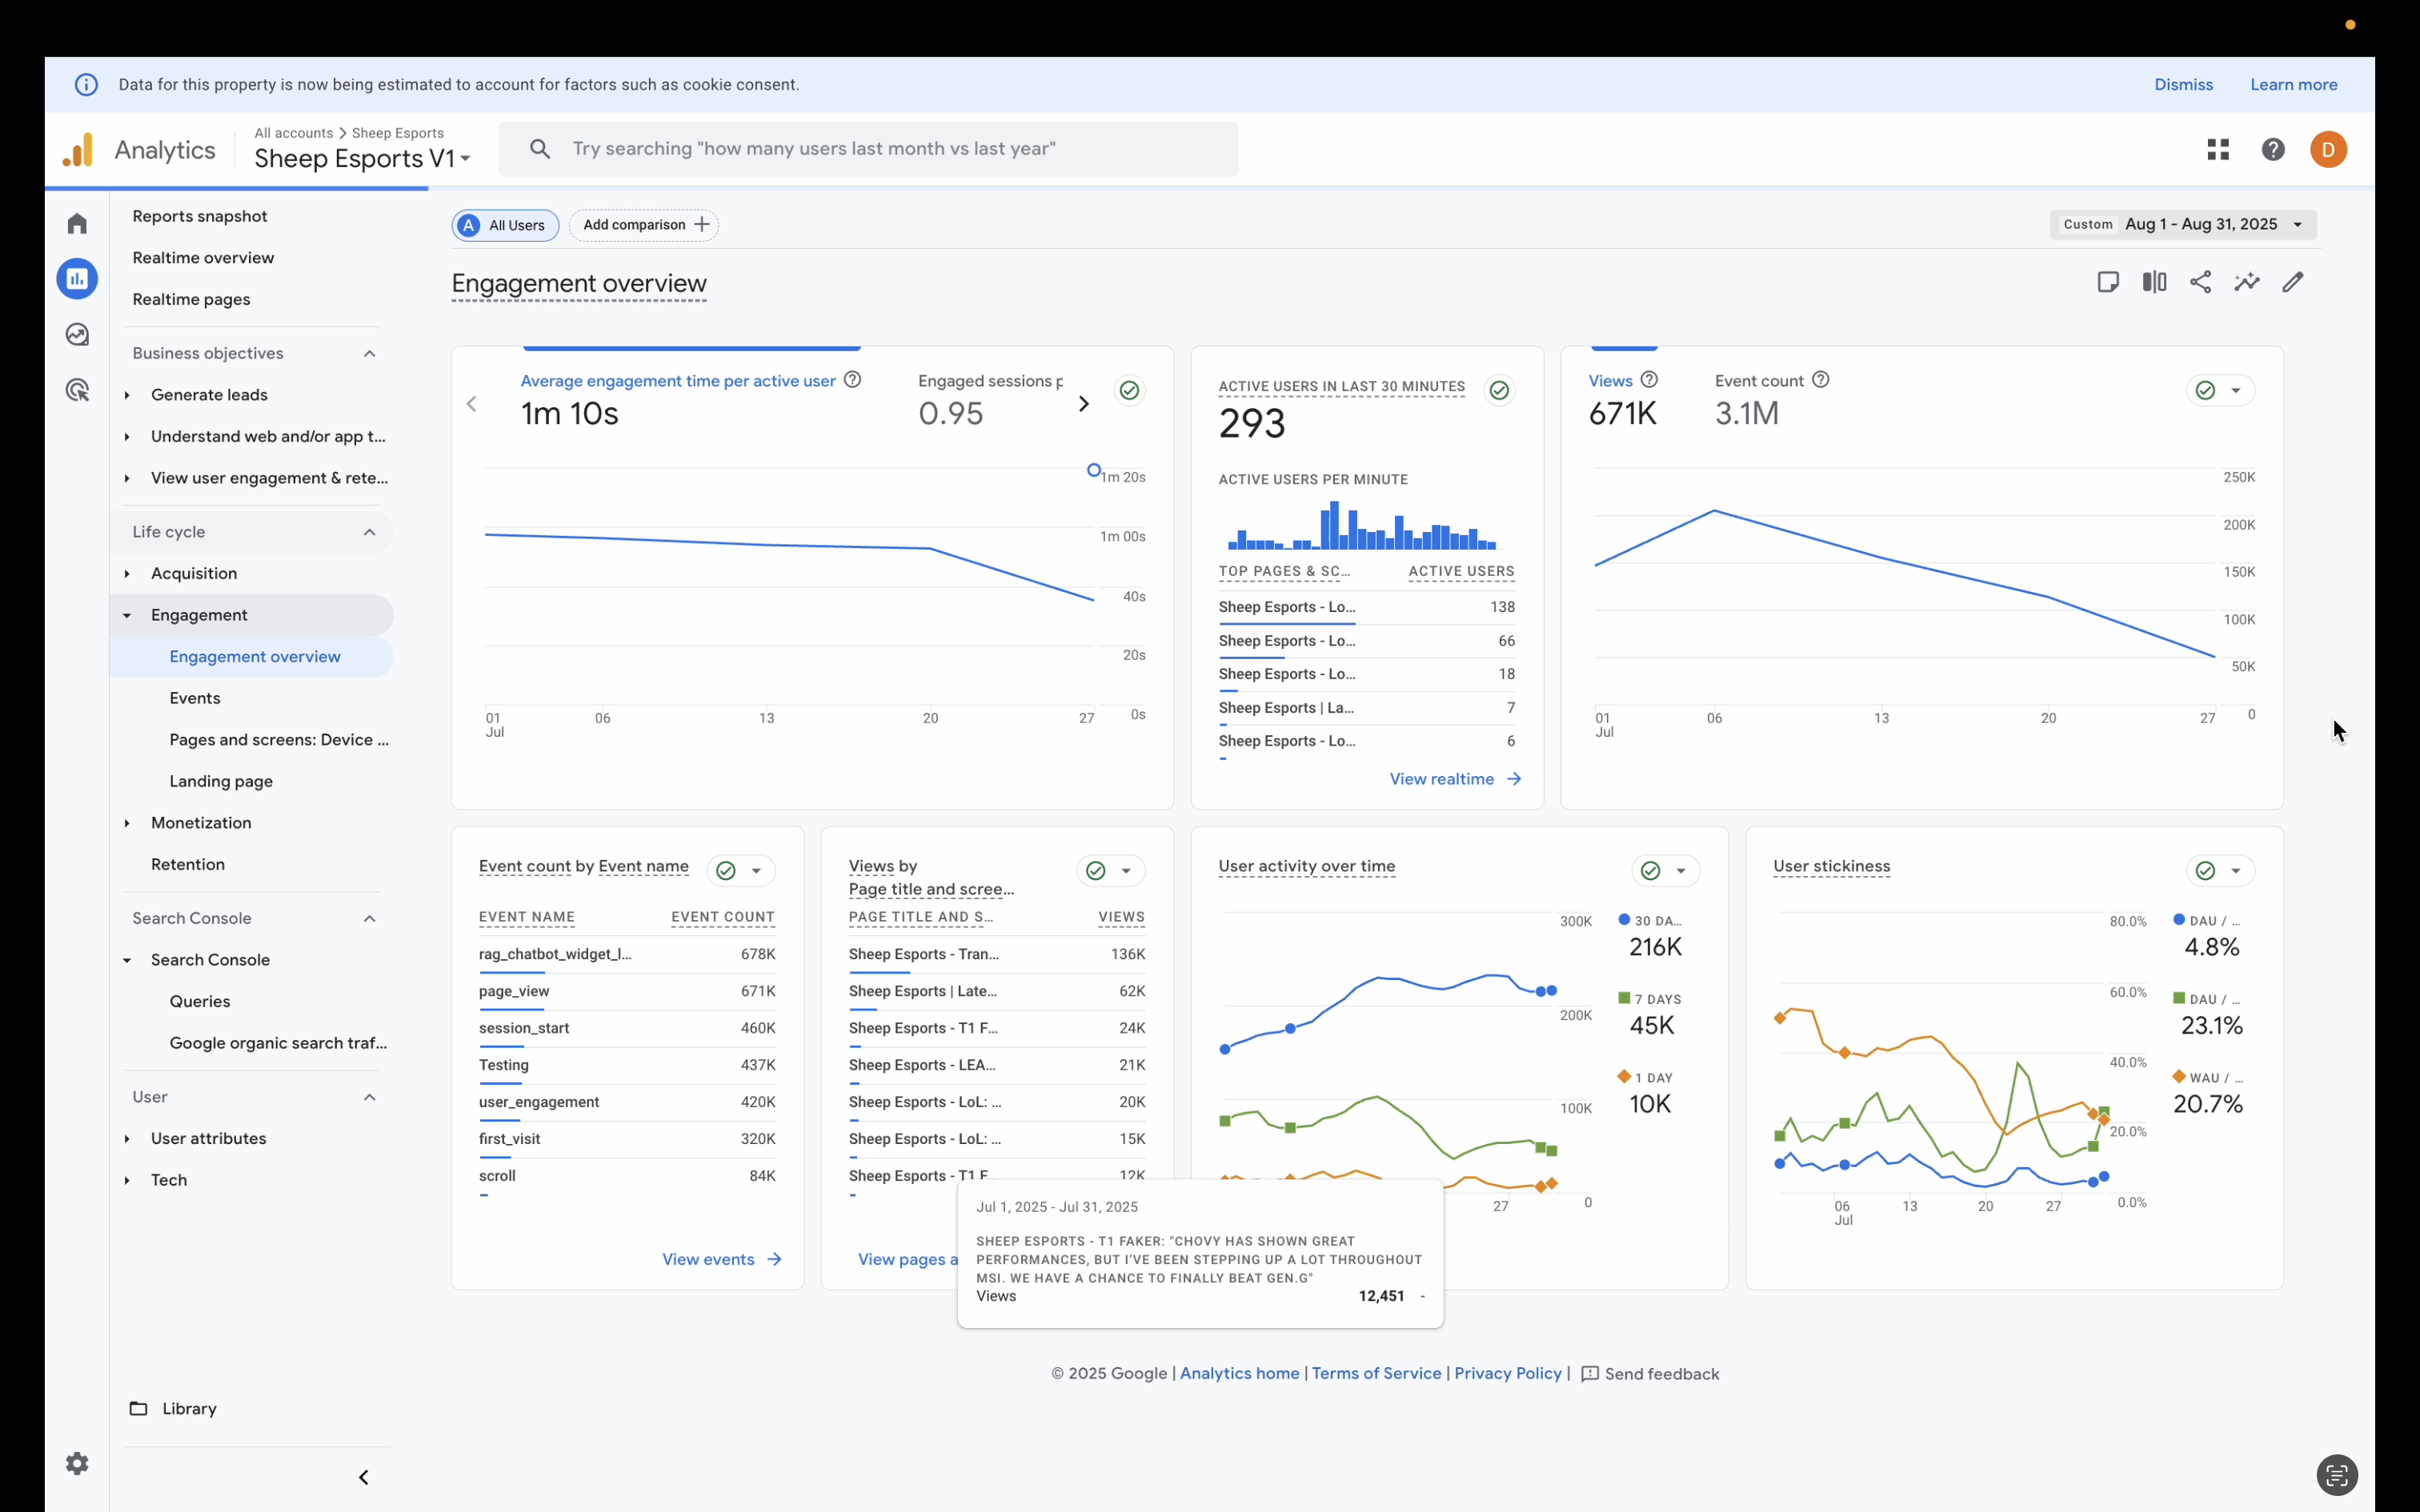
Task: Click the Edit comparisons columns icon
Action: [x=2154, y=282]
